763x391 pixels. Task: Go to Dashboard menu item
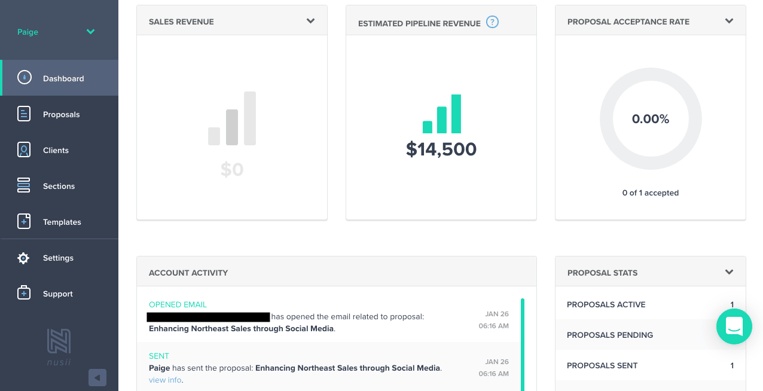point(59,78)
